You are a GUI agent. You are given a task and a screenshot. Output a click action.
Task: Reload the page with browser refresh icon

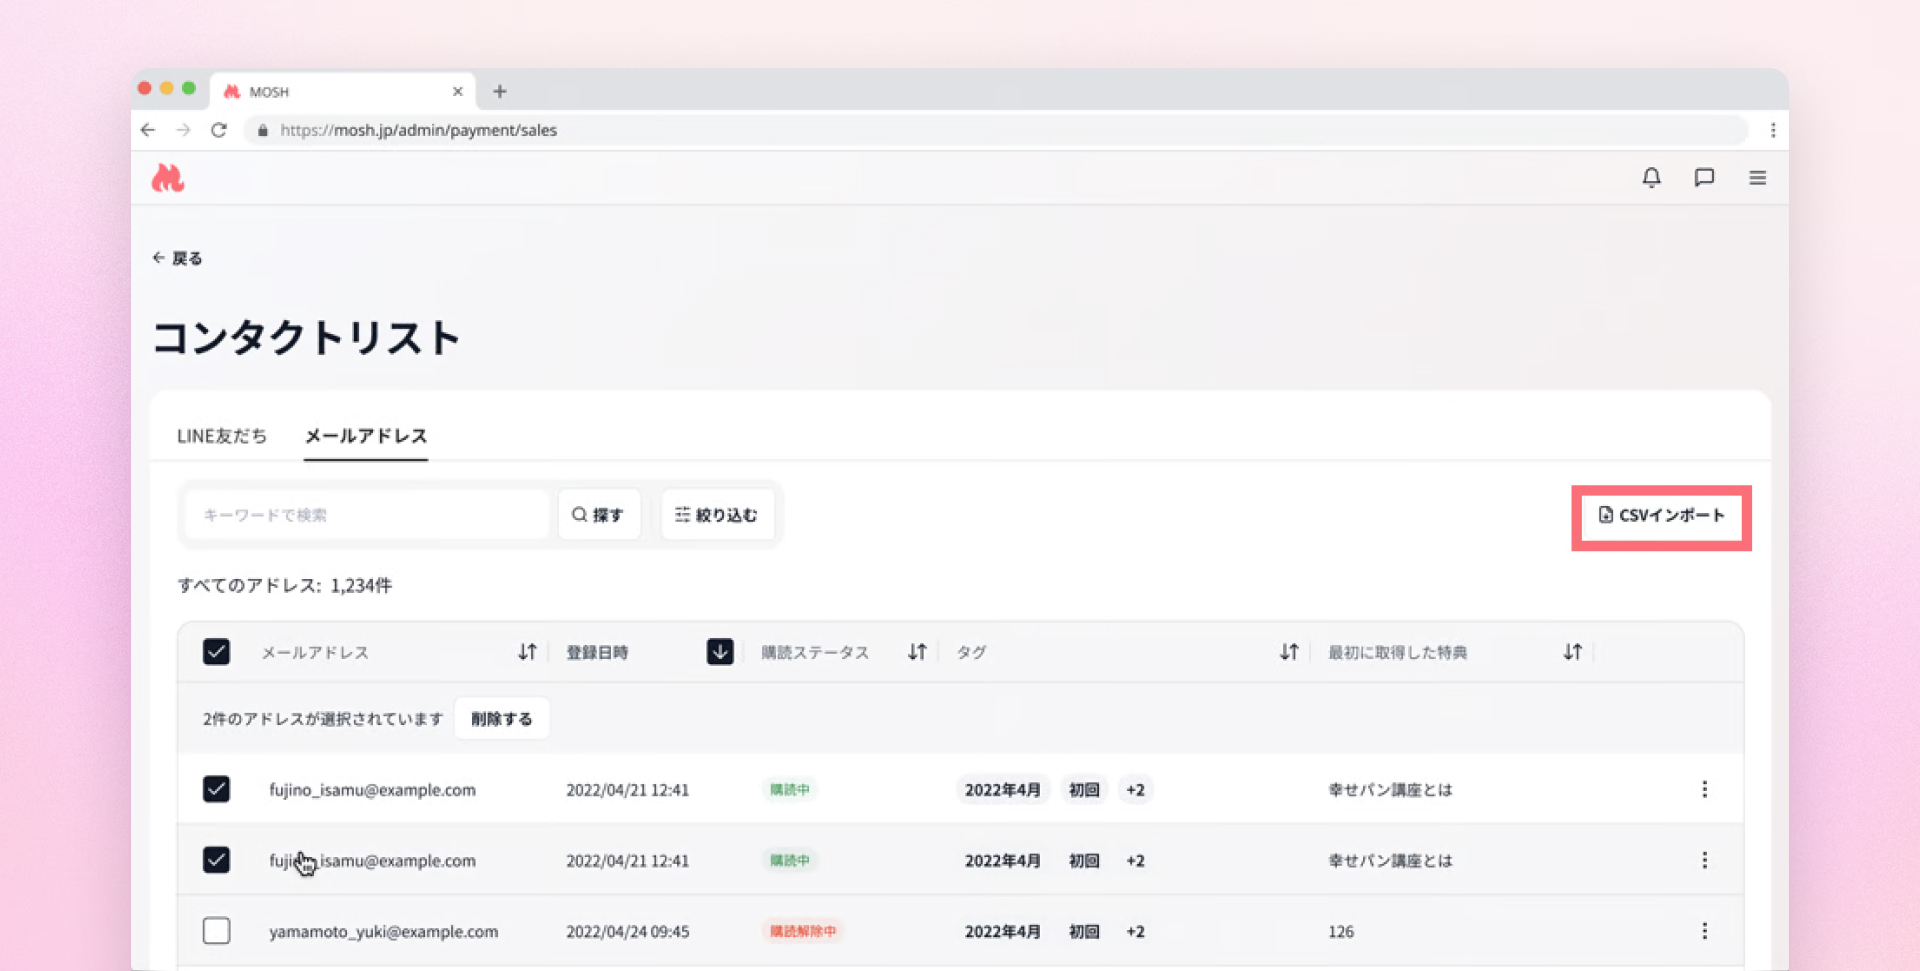[x=219, y=130]
